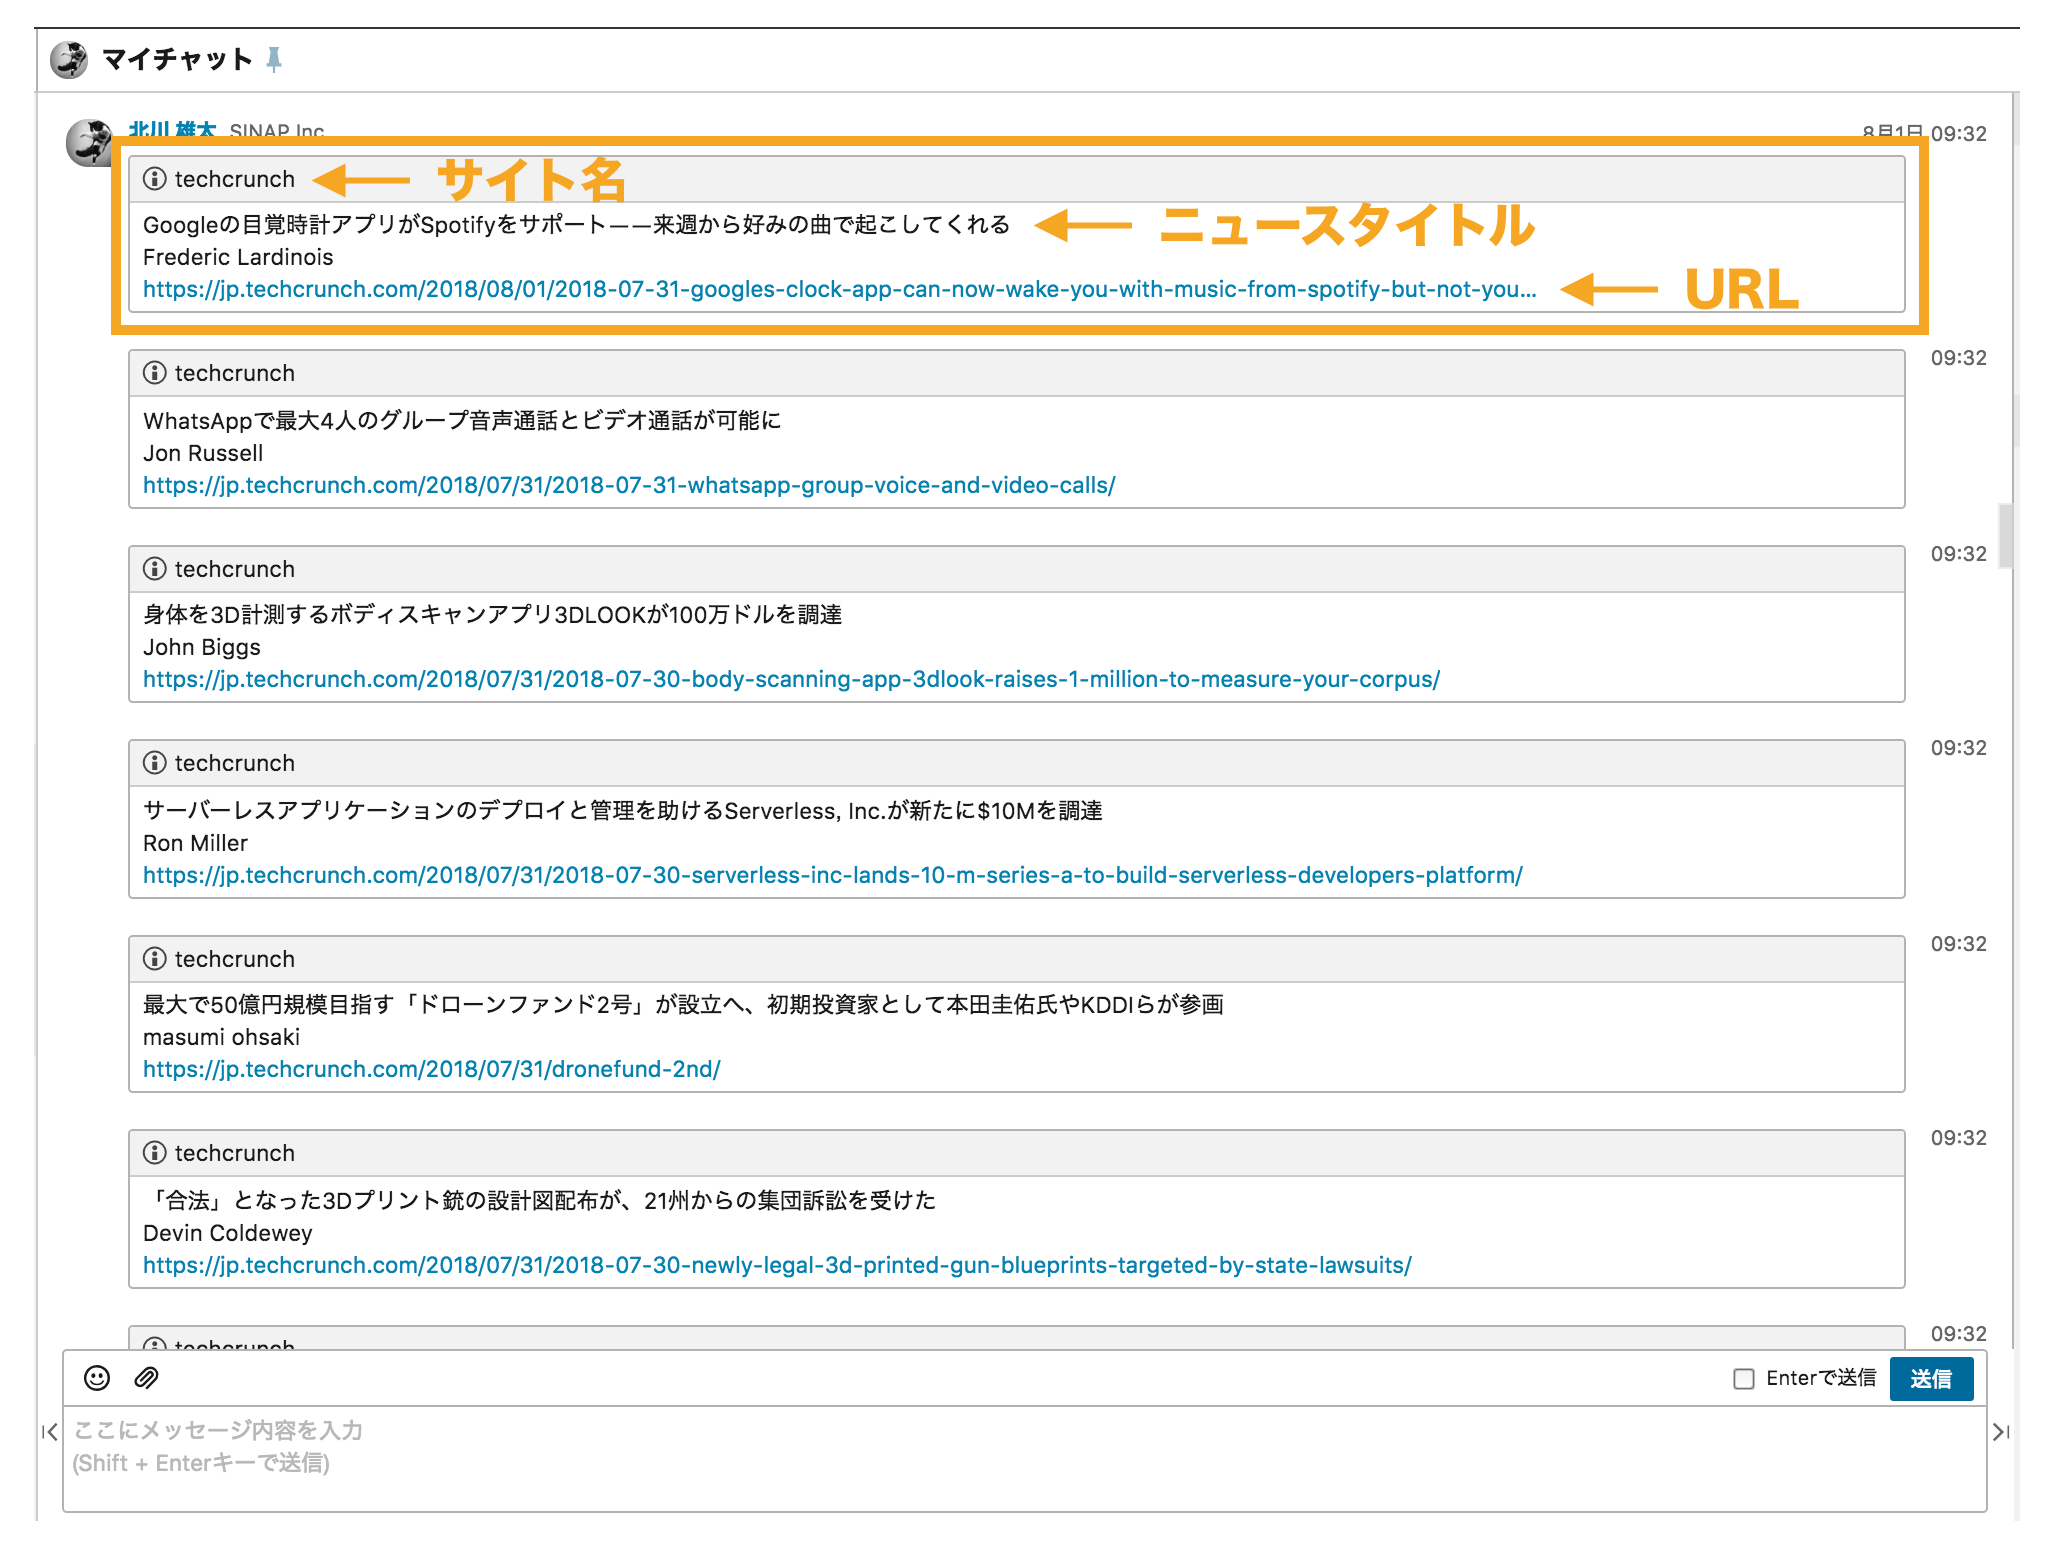Click the chat scrollbar thumb
This screenshot has width=2057, height=1559.
click(x=2005, y=536)
